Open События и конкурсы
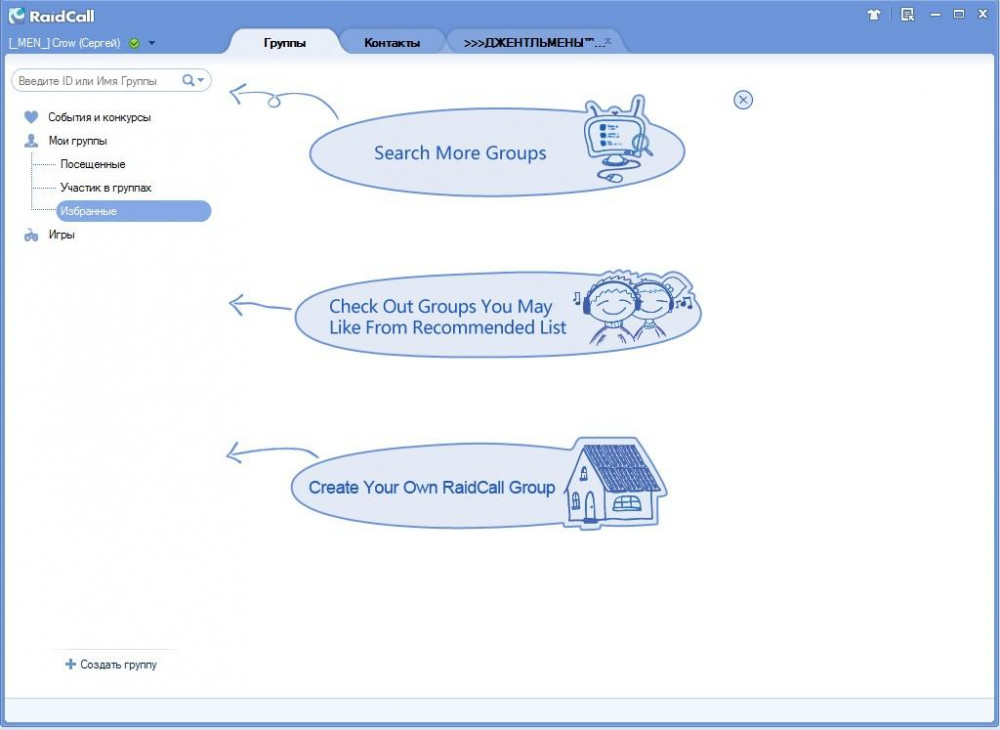 99,117
